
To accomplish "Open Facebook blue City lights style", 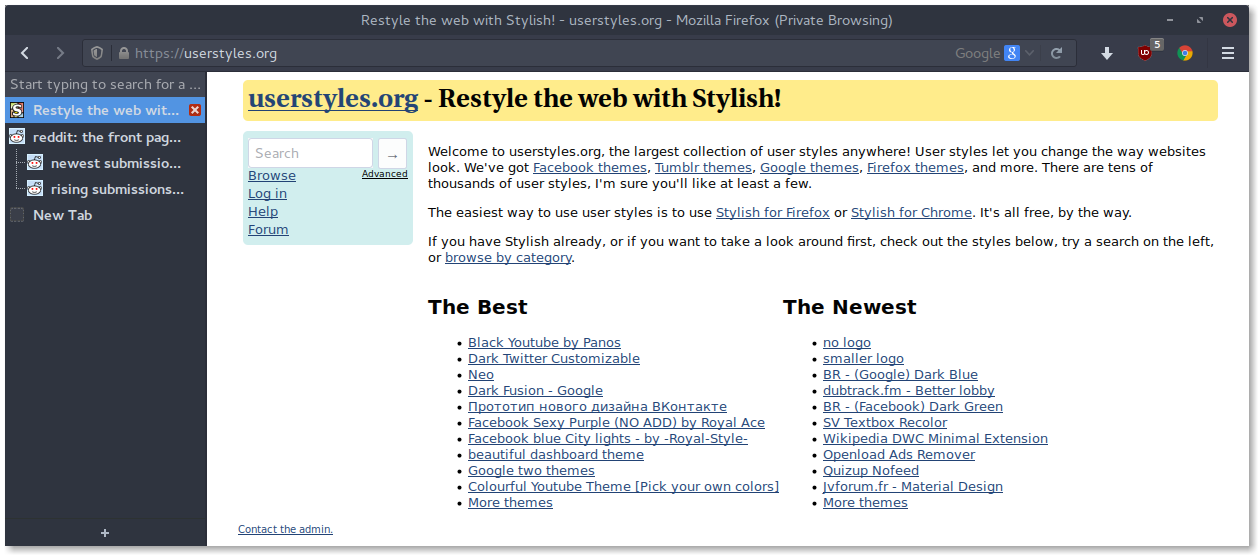I will point(608,439).
